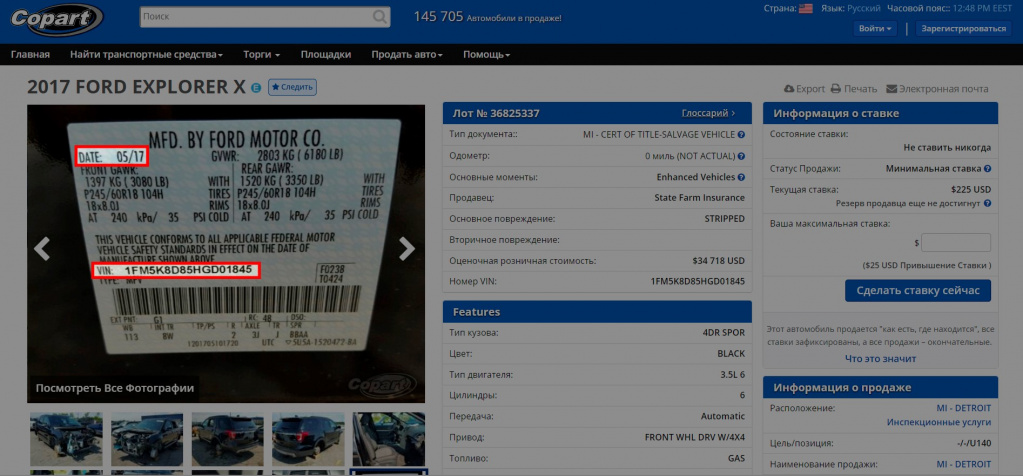Click the Зарегистрироваться button
Viewport: 1023px width, 476px height.
(964, 29)
